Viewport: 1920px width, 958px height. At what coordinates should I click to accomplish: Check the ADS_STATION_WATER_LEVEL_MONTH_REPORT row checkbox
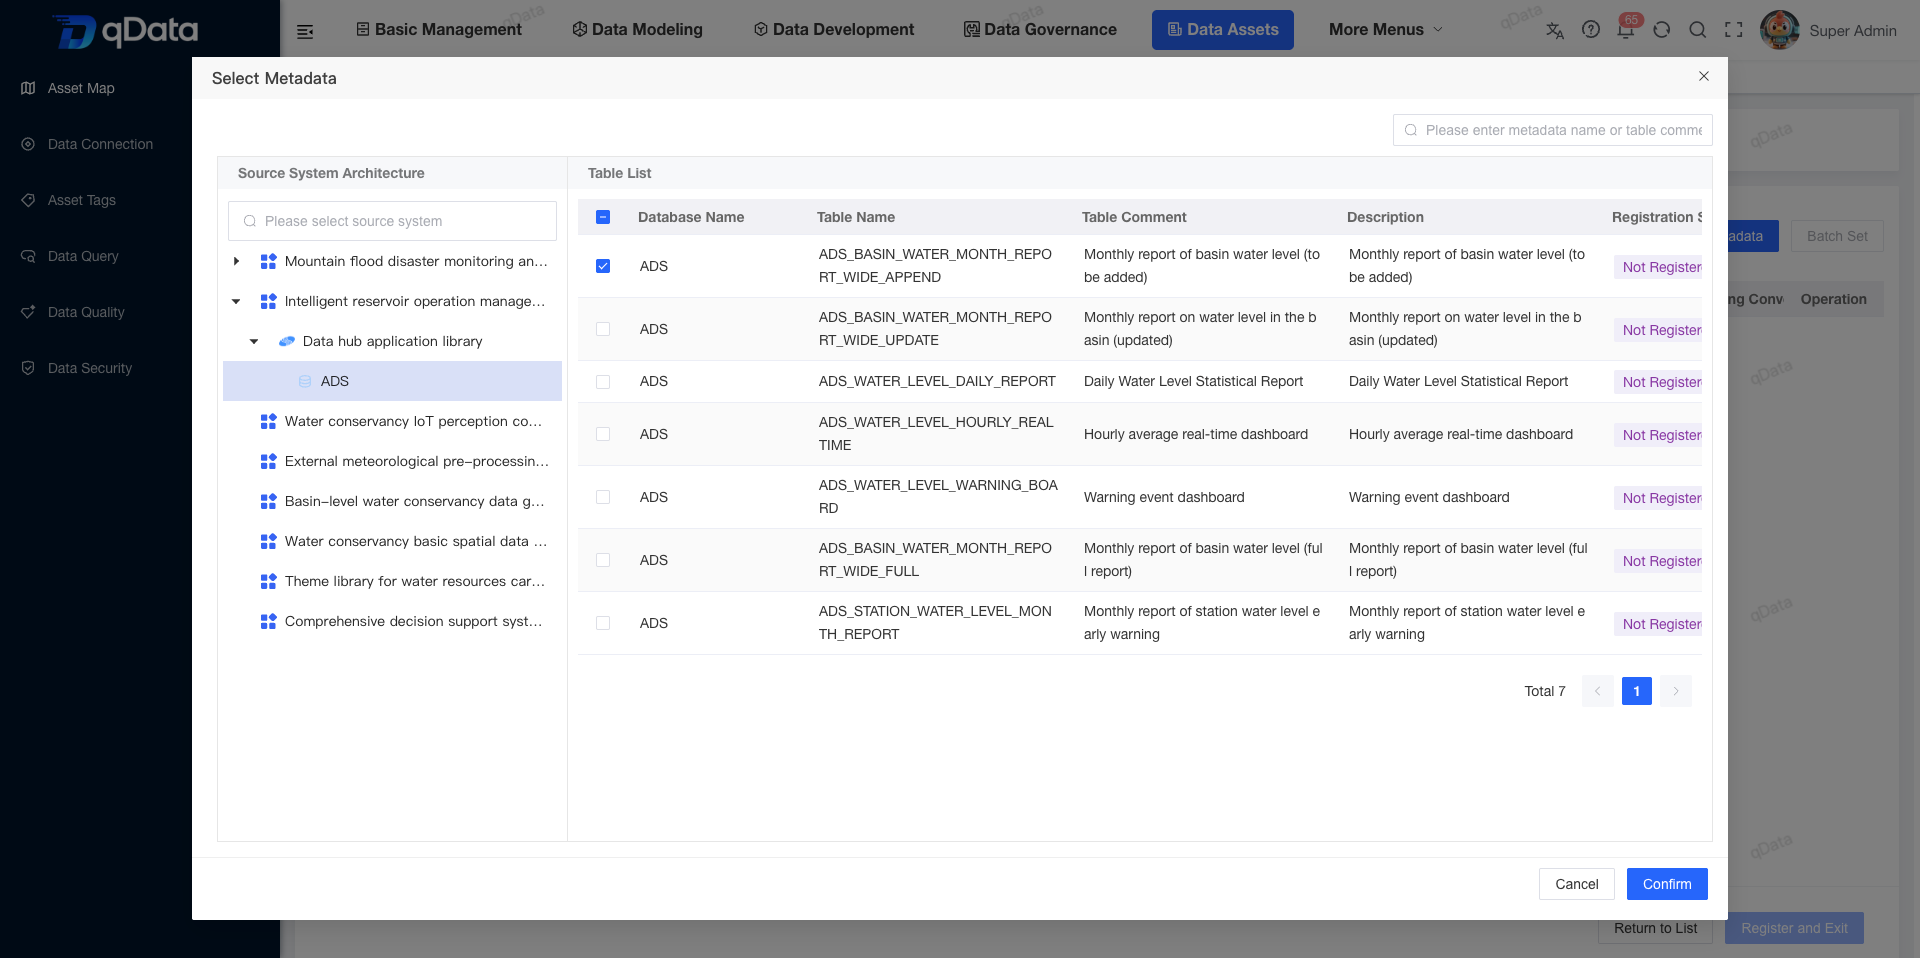[x=603, y=623]
